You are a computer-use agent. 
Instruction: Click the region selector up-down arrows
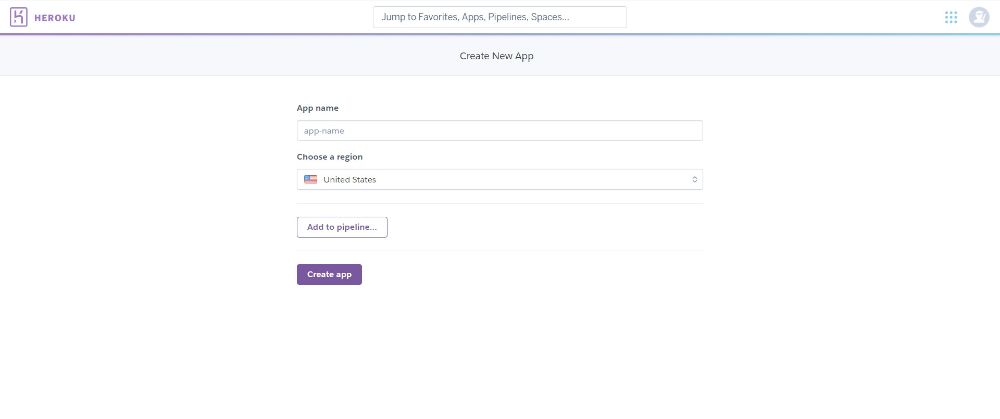695,179
